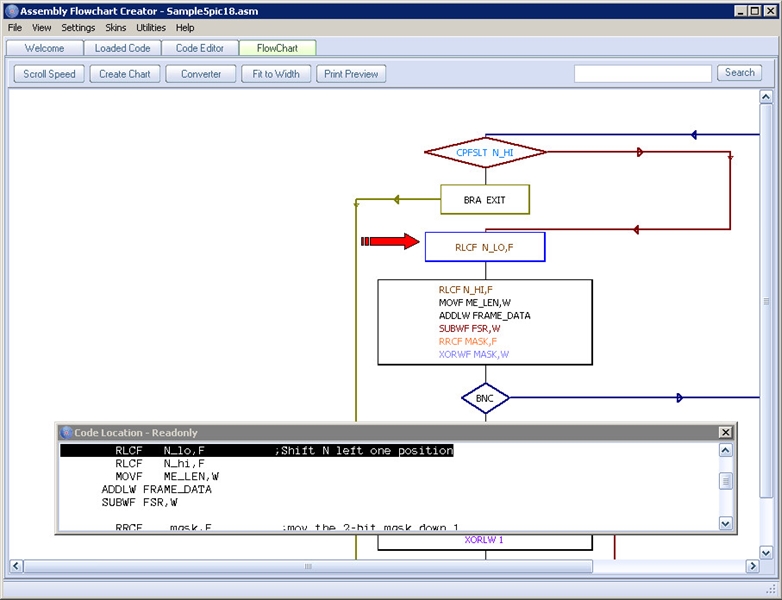This screenshot has width=782, height=600.
Task: Switch to the Code Editor tab
Action: [x=199, y=48]
